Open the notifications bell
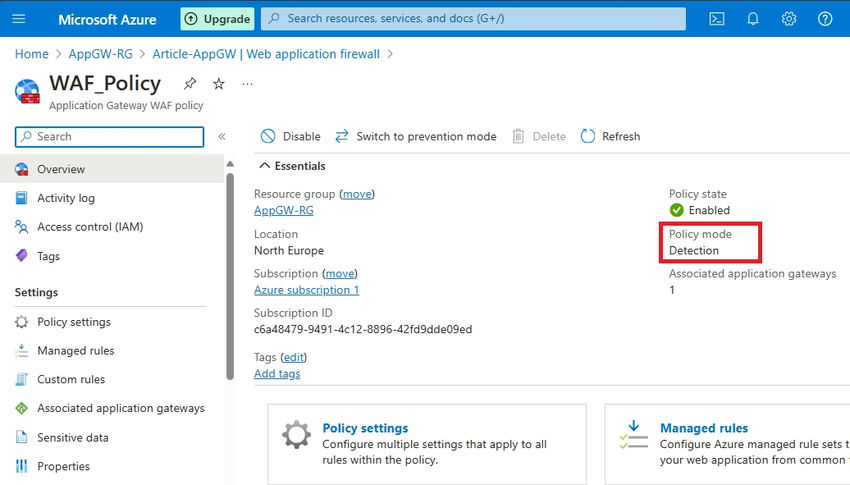 pos(752,19)
